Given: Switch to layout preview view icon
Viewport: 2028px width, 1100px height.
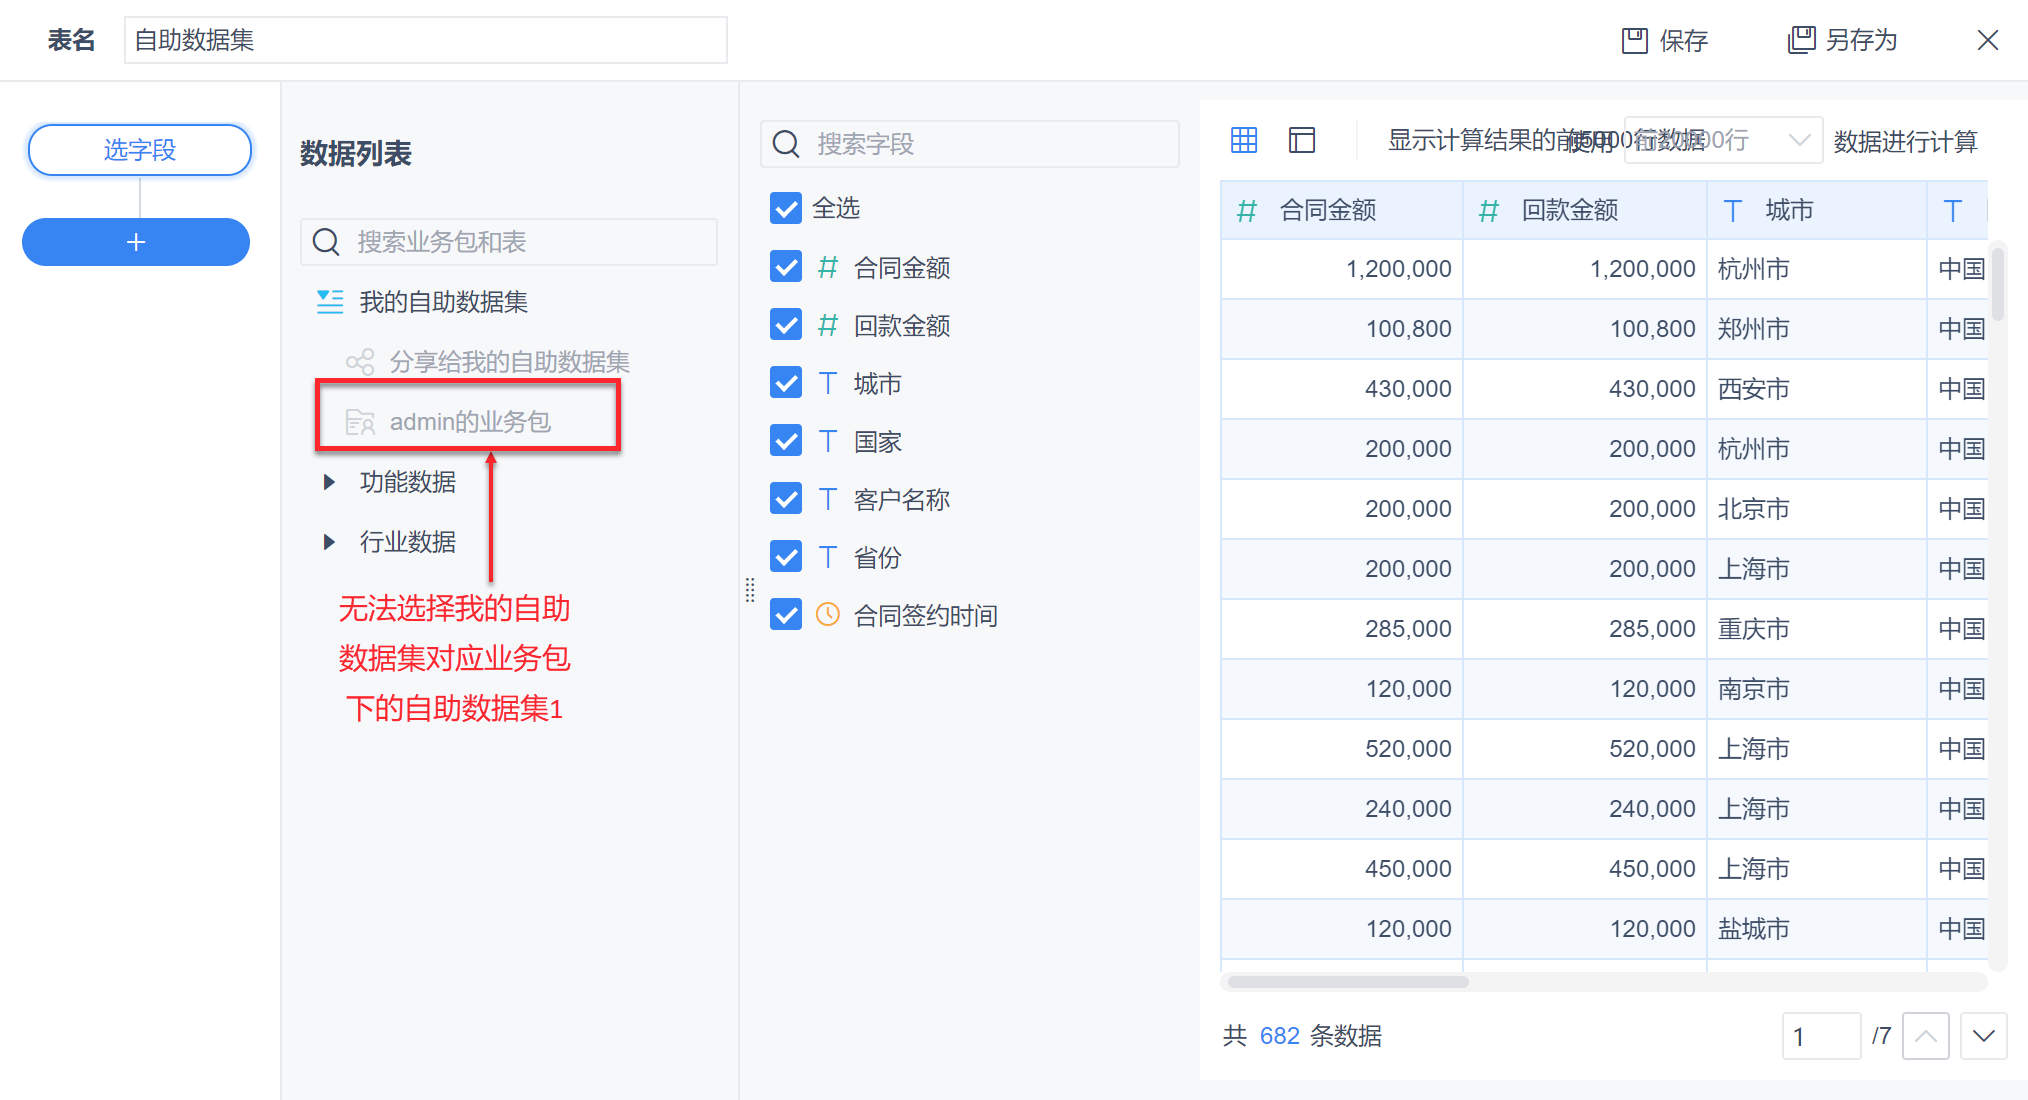Looking at the screenshot, I should click(1302, 140).
